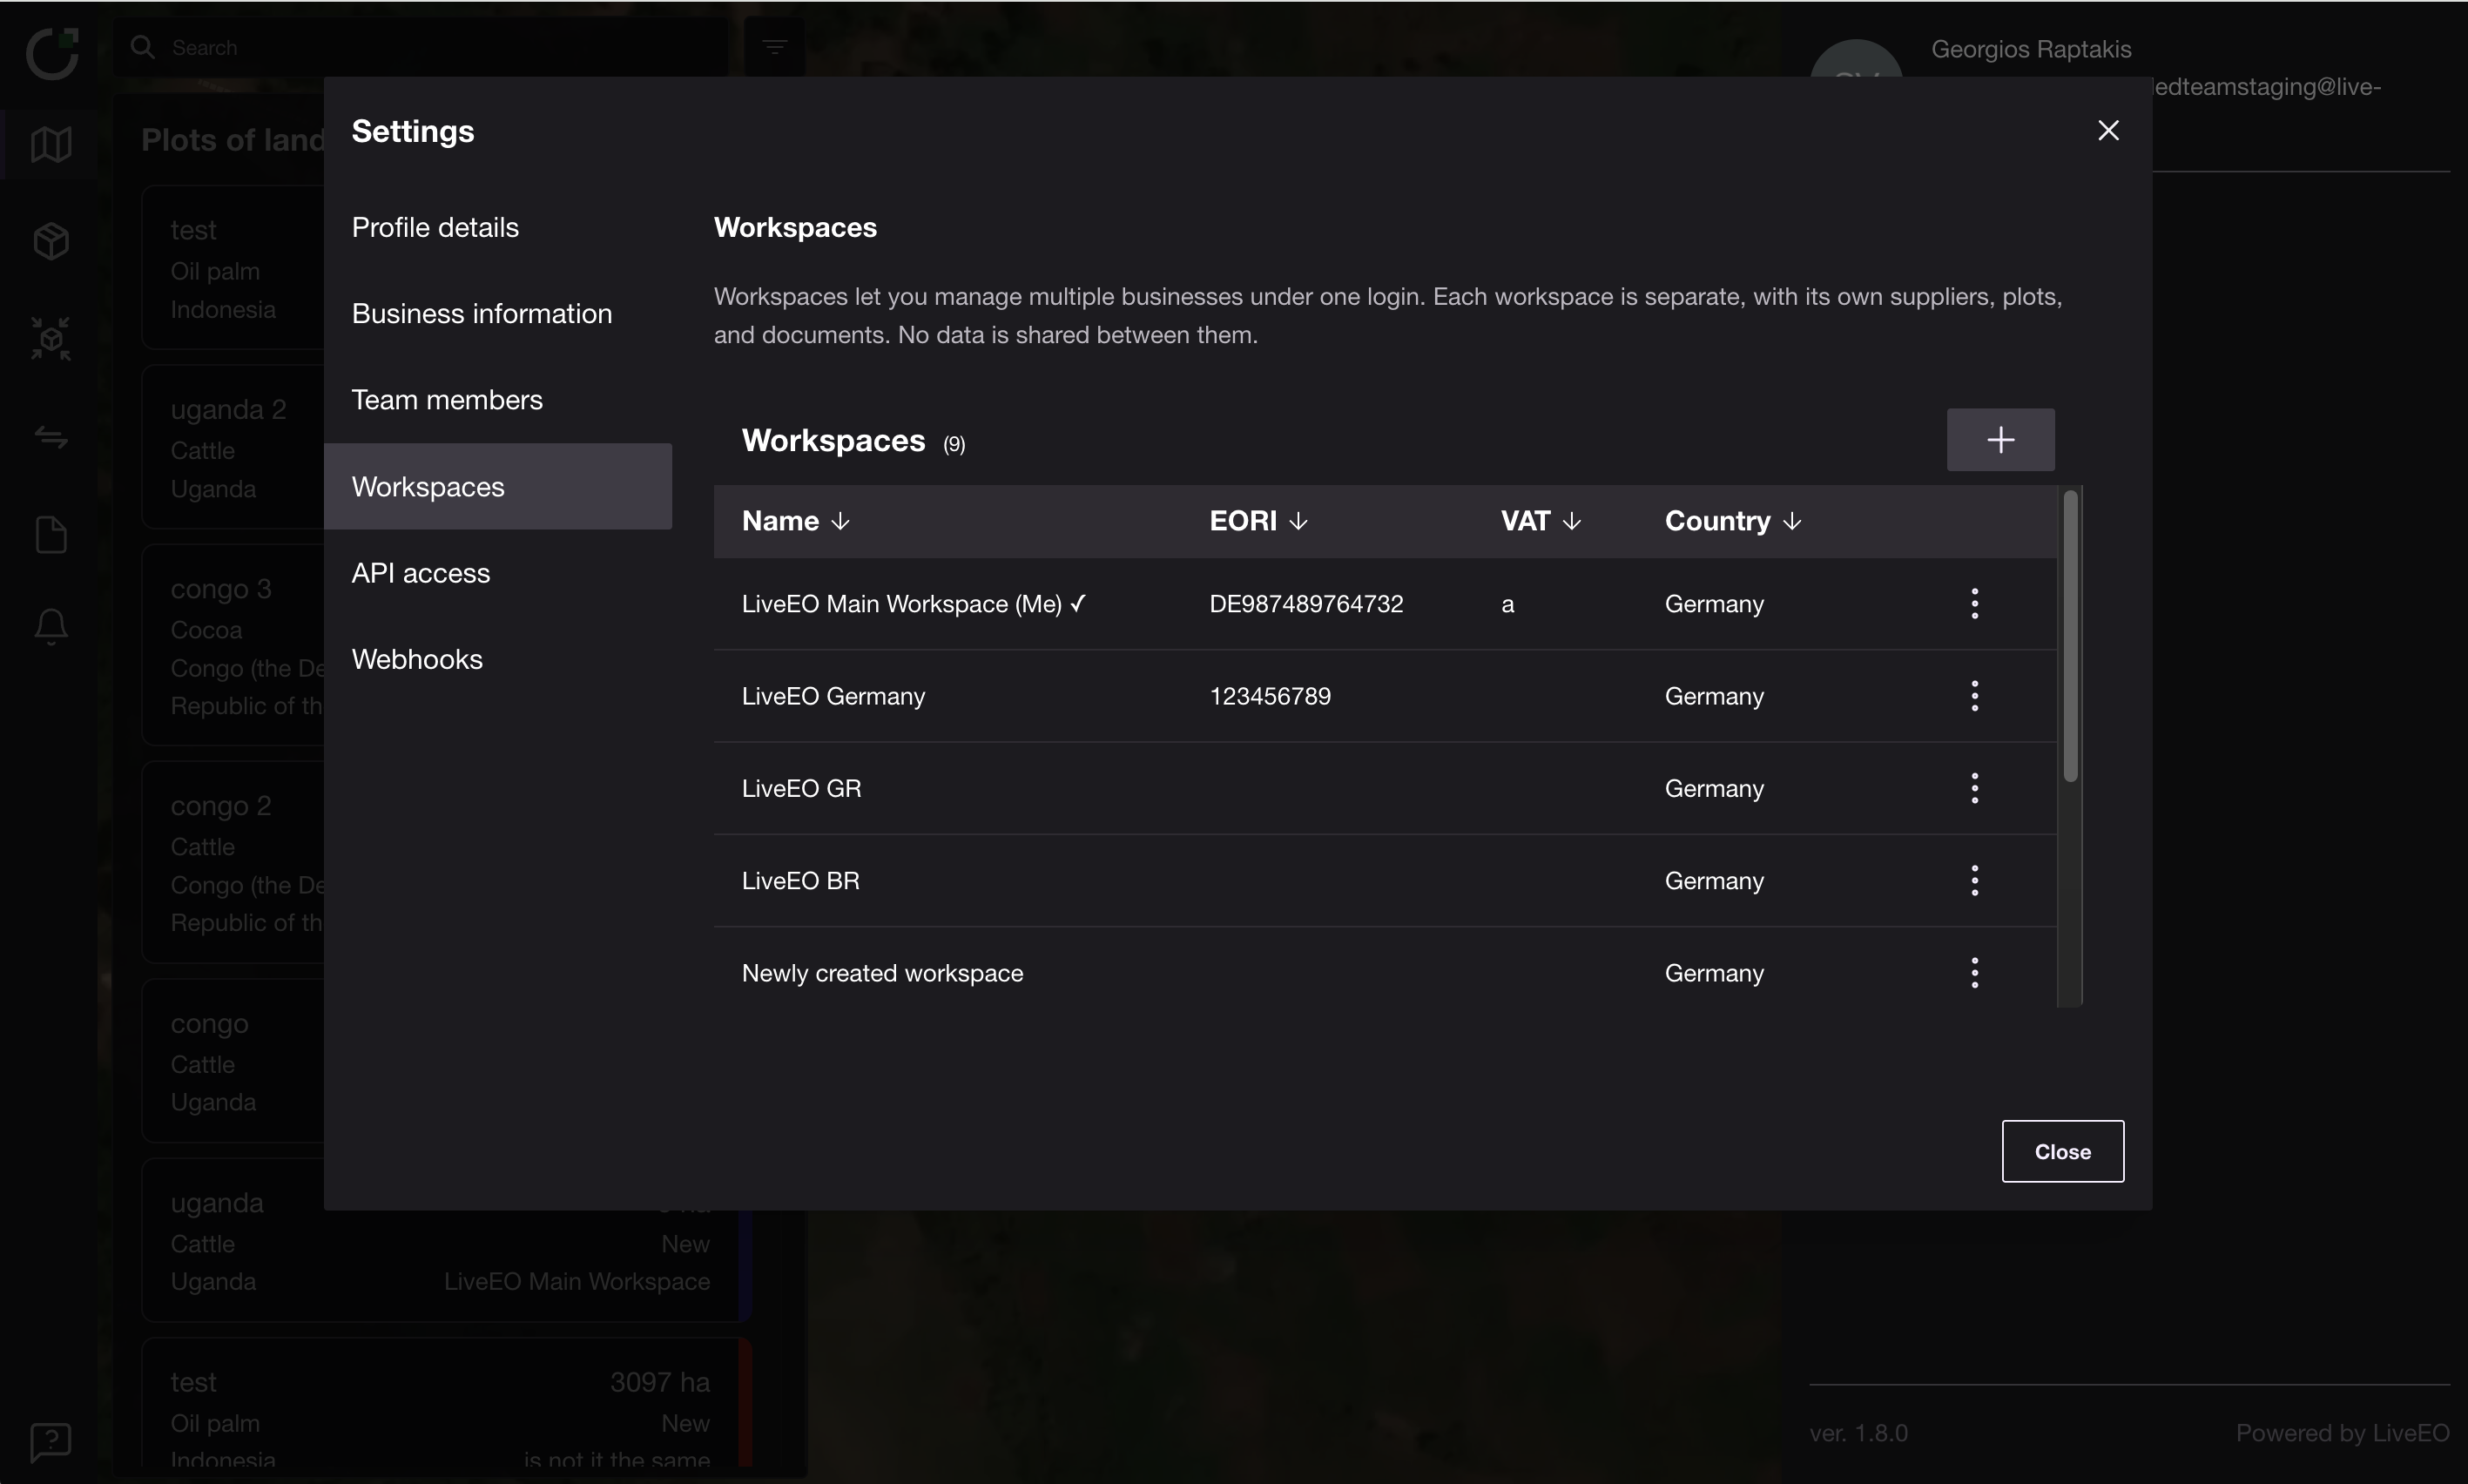
Task: Click the help chat icon at bottom left
Action: pos(51,1441)
